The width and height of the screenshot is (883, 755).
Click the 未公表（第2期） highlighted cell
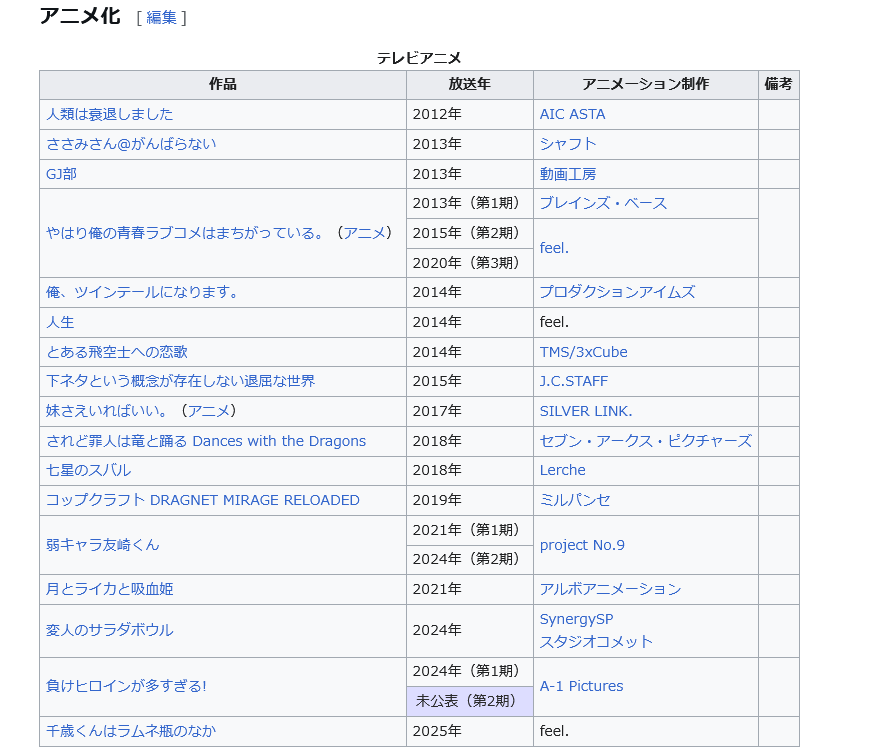tap(469, 701)
